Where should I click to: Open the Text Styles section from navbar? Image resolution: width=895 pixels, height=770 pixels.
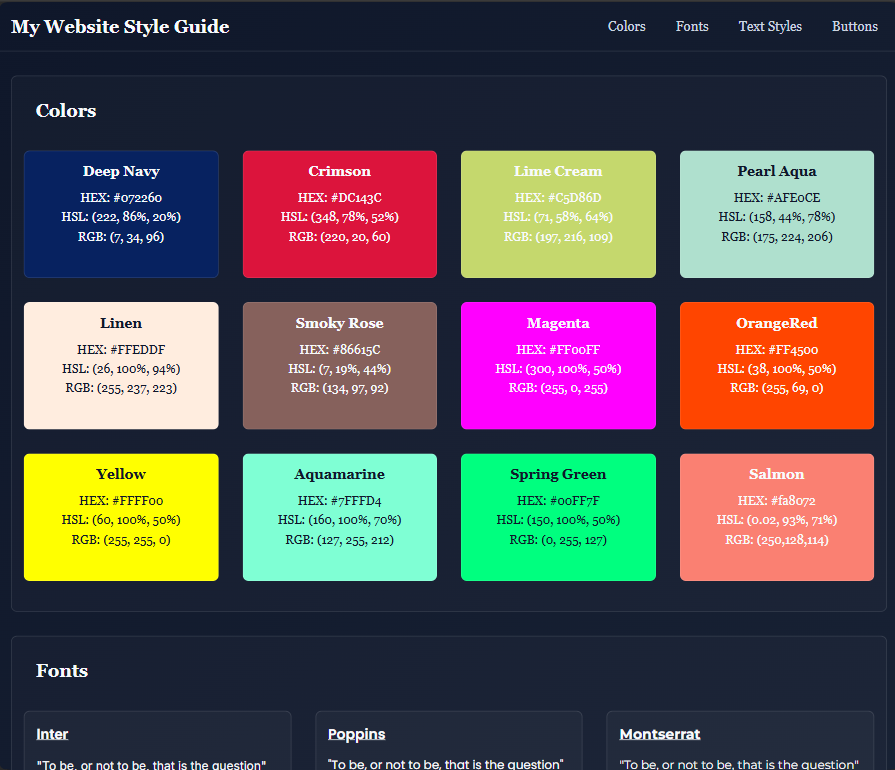point(770,27)
